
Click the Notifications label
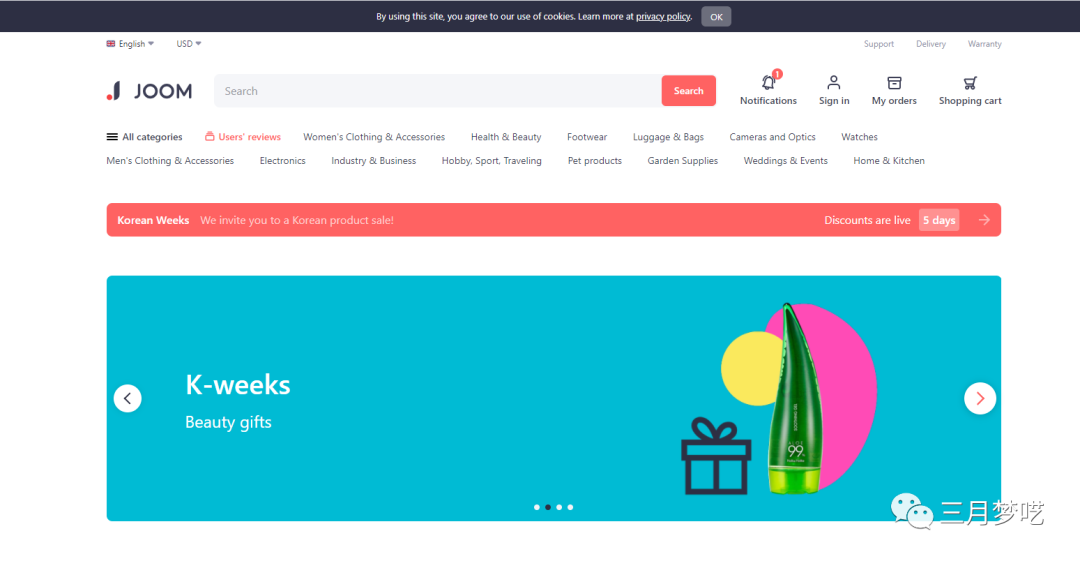(768, 101)
